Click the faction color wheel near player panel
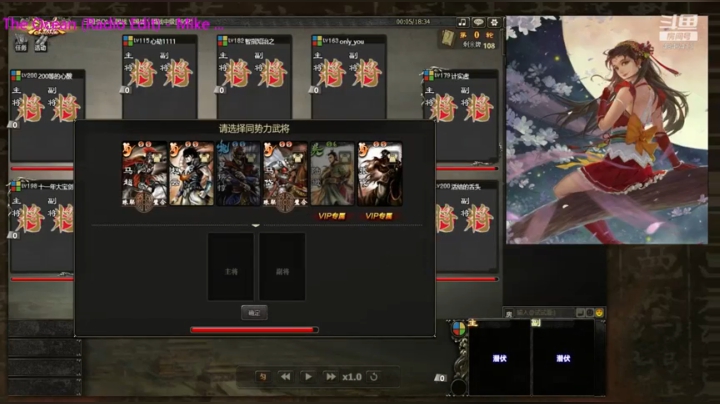 459,329
